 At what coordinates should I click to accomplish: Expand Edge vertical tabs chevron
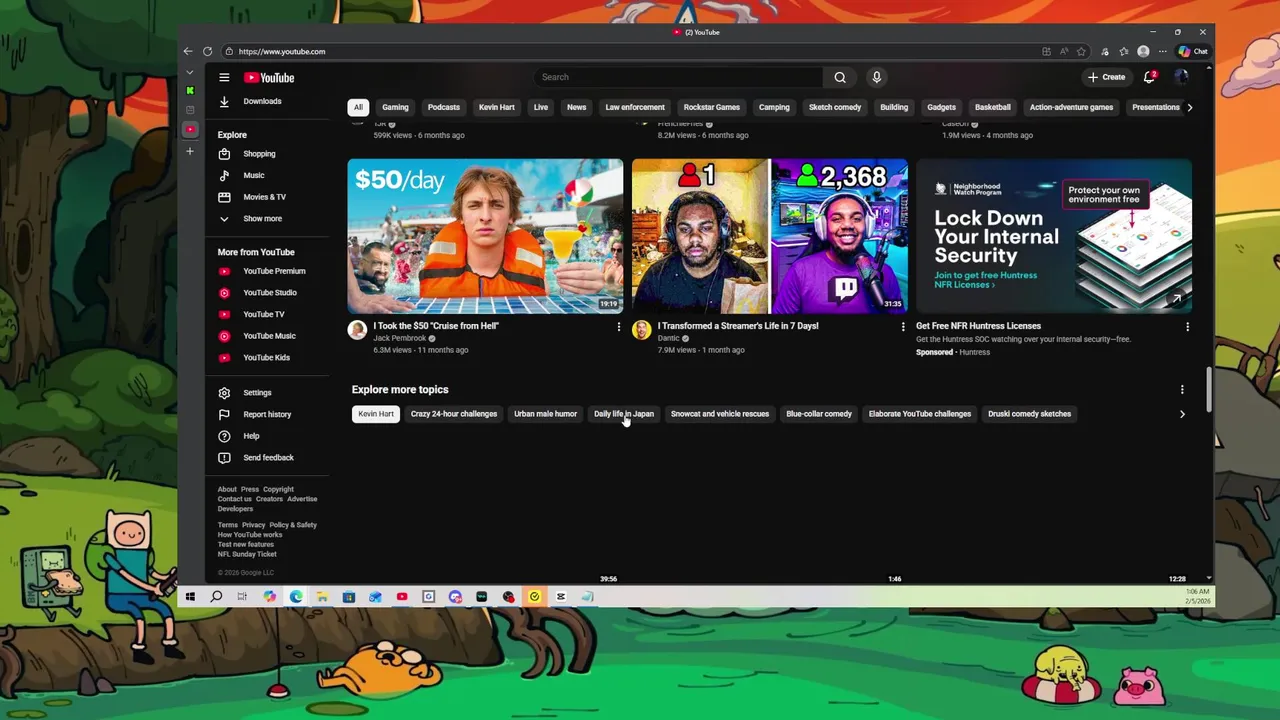pyautogui.click(x=190, y=72)
